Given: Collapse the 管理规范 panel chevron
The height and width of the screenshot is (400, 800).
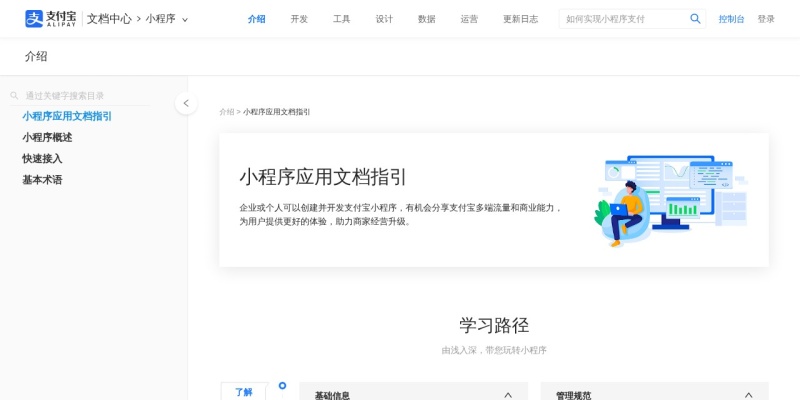Looking at the screenshot, I should pos(748,395).
